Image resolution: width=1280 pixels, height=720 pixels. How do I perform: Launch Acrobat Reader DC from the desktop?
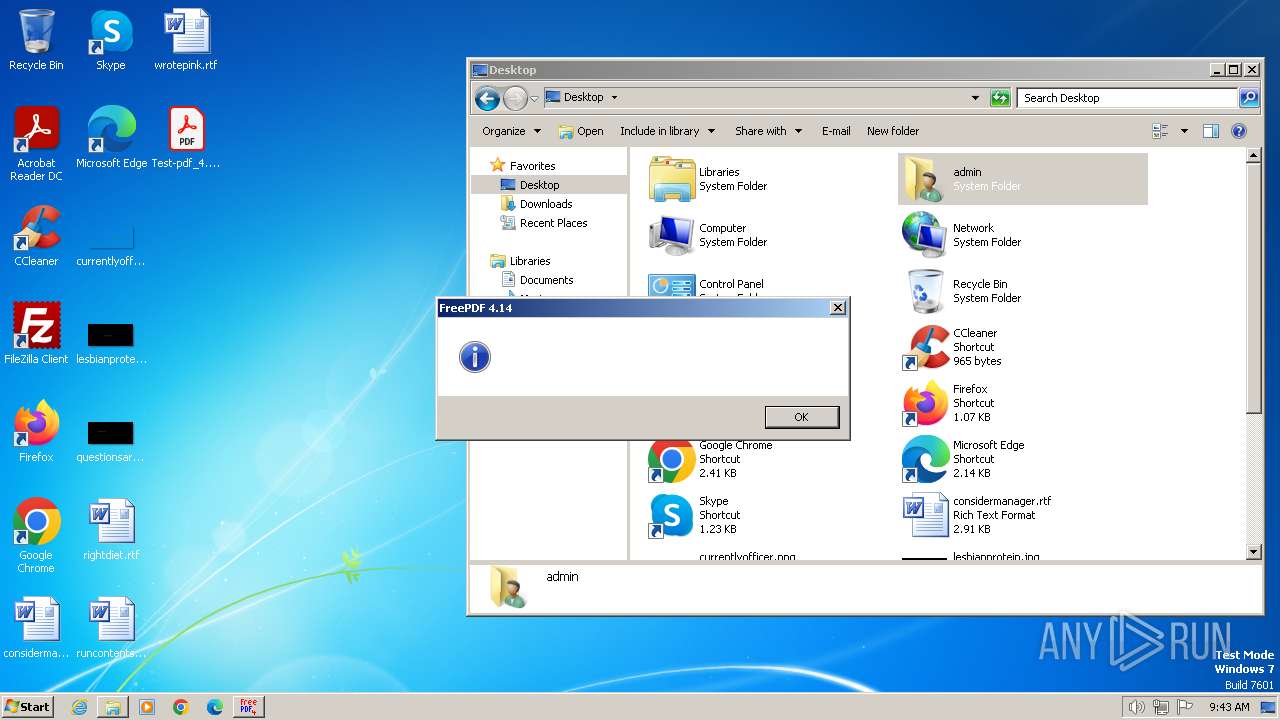pyautogui.click(x=36, y=144)
